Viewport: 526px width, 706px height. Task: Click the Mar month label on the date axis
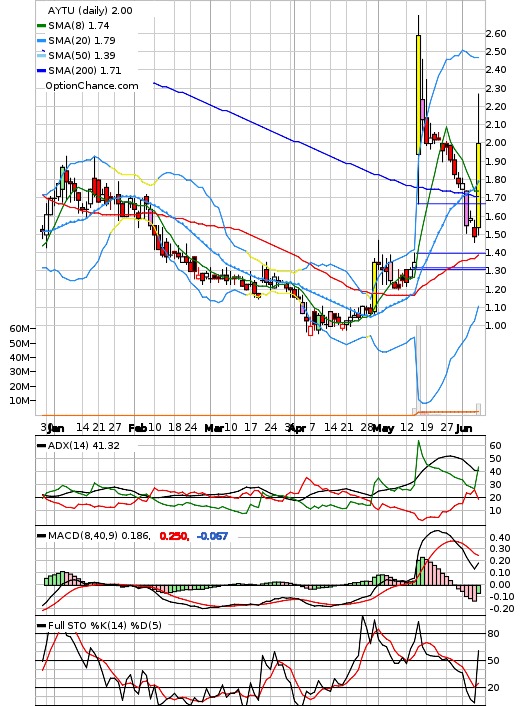pos(213,428)
